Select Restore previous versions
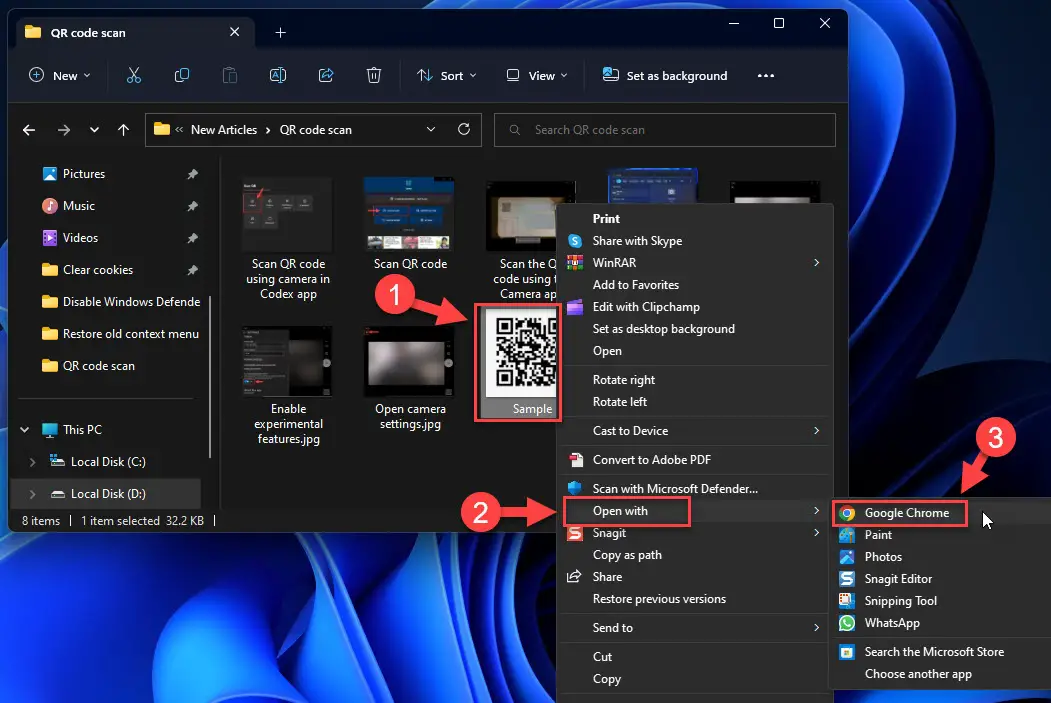This screenshot has width=1051, height=703. coord(694,599)
